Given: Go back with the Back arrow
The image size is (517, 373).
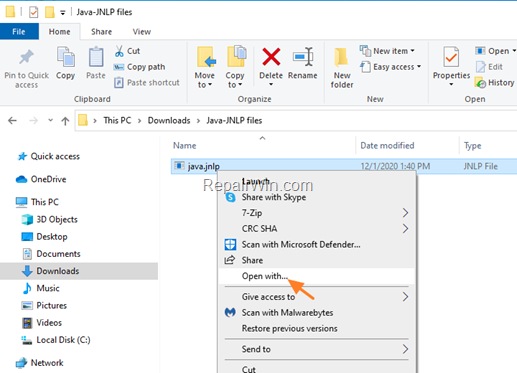Looking at the screenshot, I should pyautogui.click(x=12, y=120).
